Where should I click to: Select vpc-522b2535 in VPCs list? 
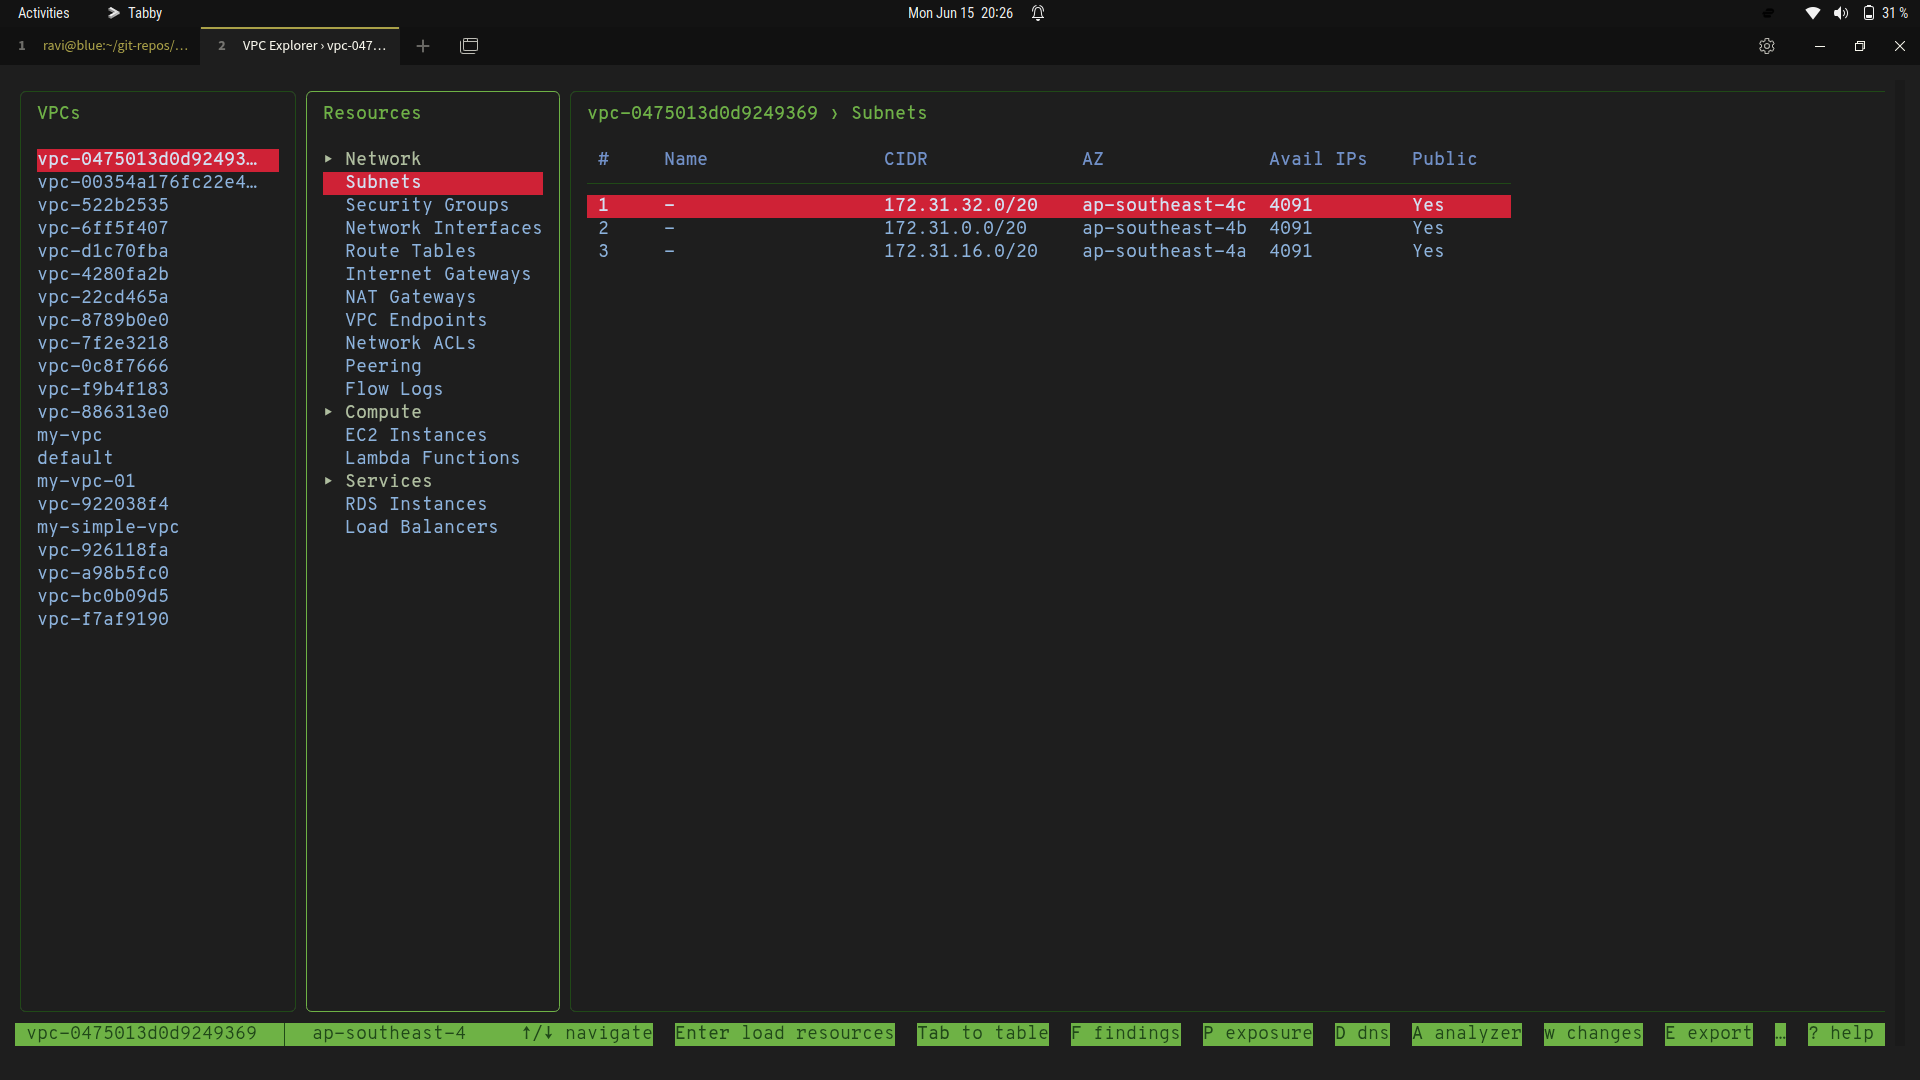tap(103, 205)
